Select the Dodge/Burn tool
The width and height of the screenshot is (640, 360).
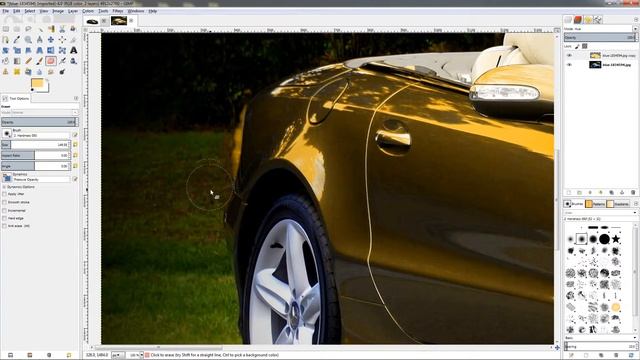pos(62,72)
